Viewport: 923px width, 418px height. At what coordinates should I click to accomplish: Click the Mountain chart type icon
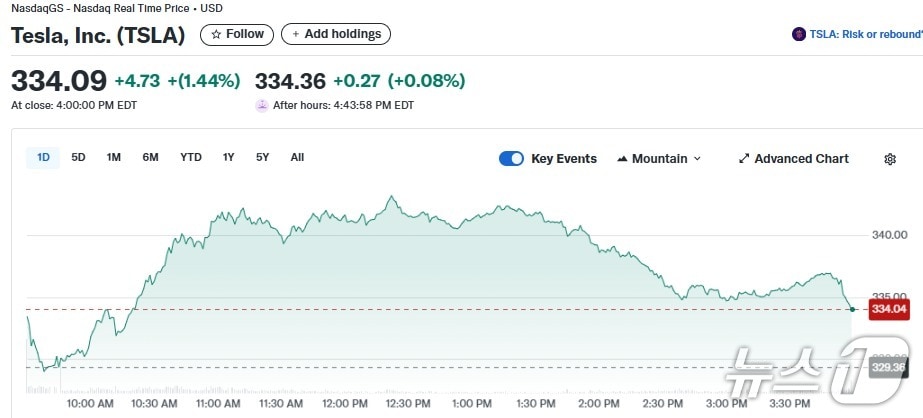pos(623,159)
